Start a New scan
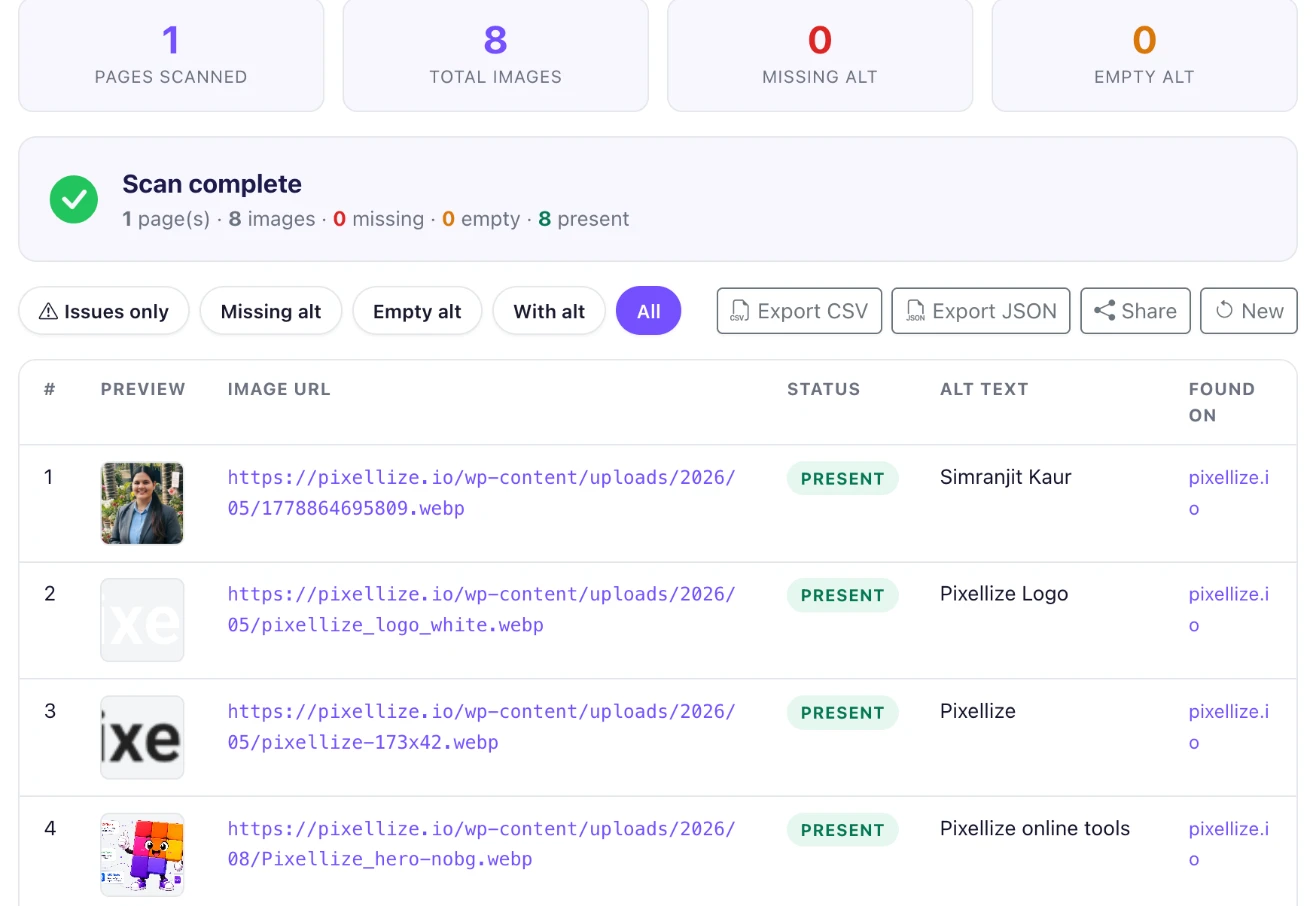Image resolution: width=1316 pixels, height=906 pixels. pyautogui.click(x=1249, y=311)
